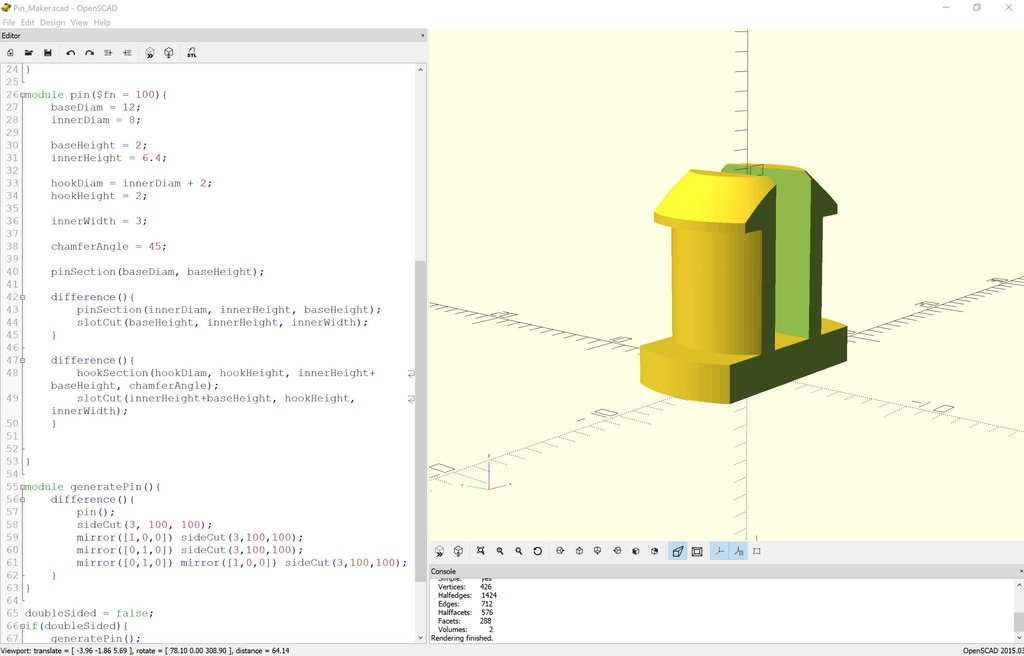Select the View Top icon in viewport toolbar
The height and width of the screenshot is (656, 1024).
tap(579, 550)
